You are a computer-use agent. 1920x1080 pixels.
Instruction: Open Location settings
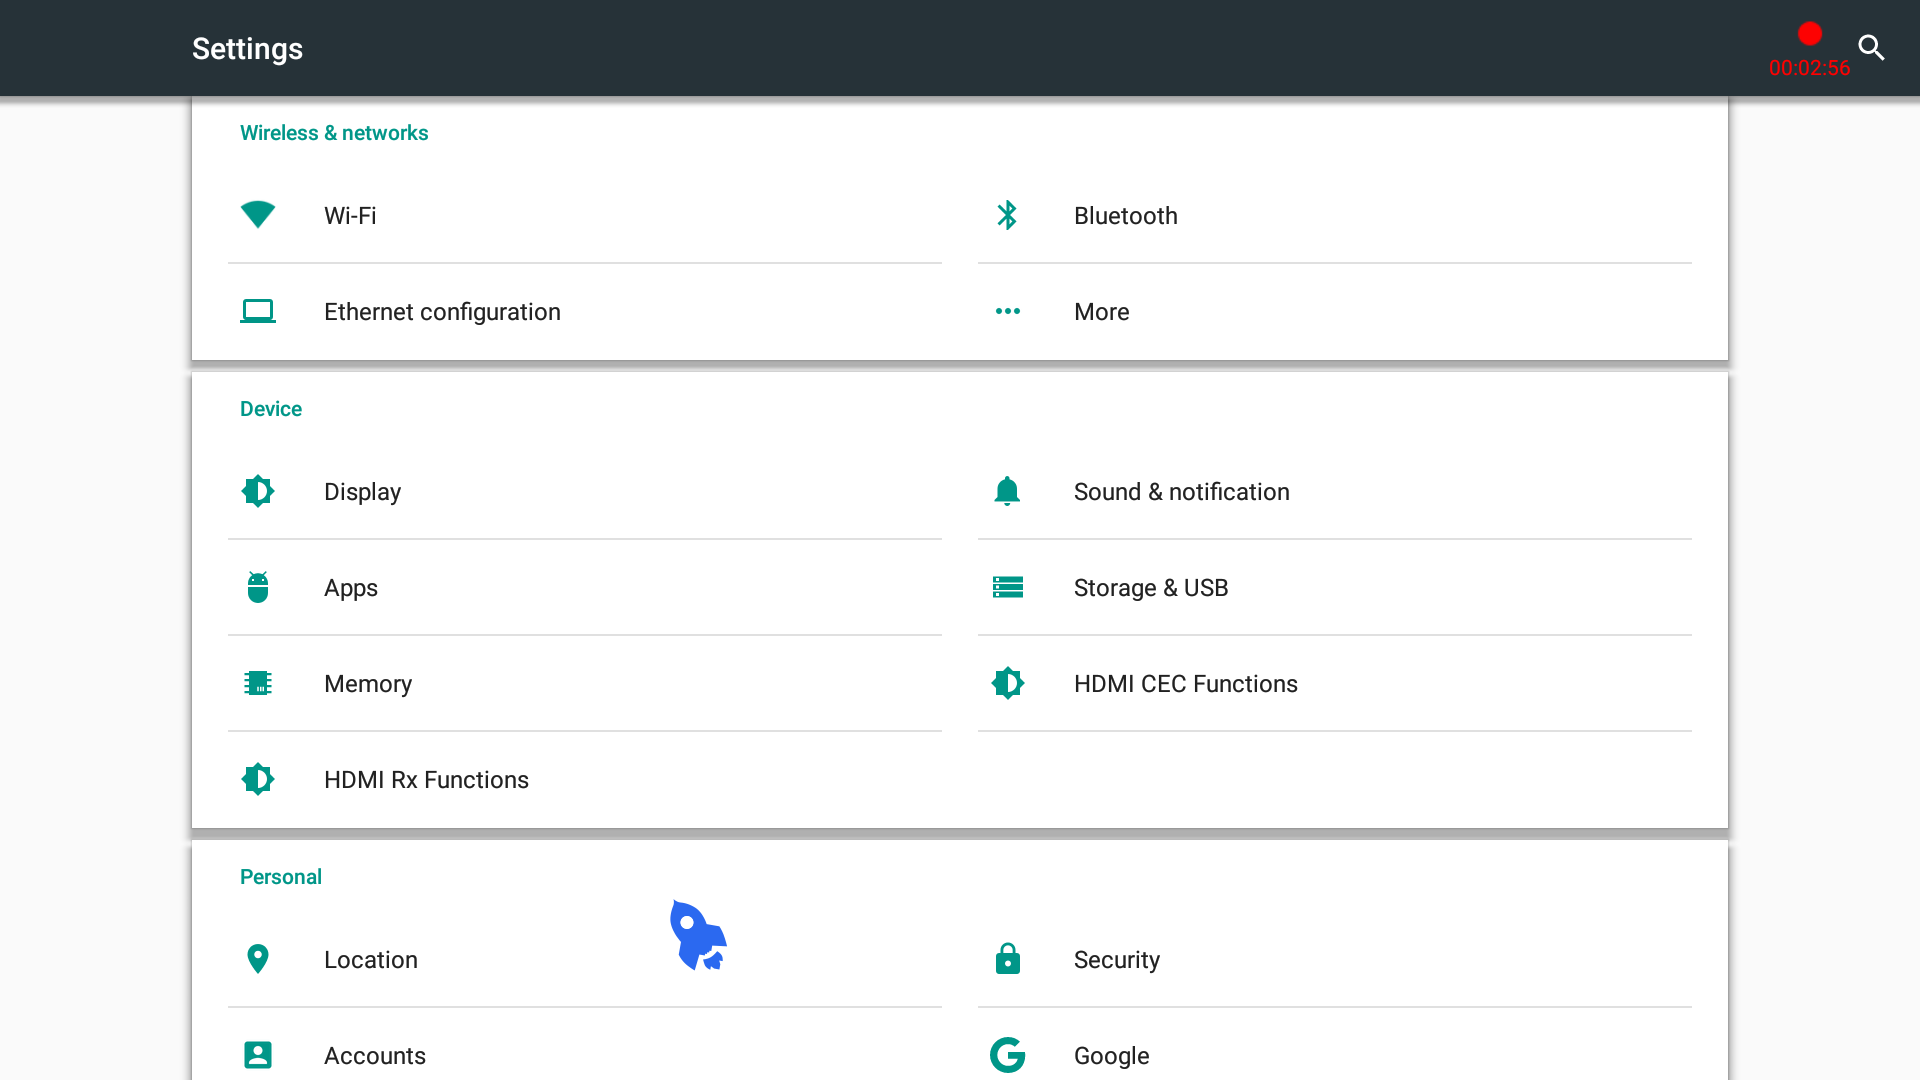pyautogui.click(x=370, y=960)
